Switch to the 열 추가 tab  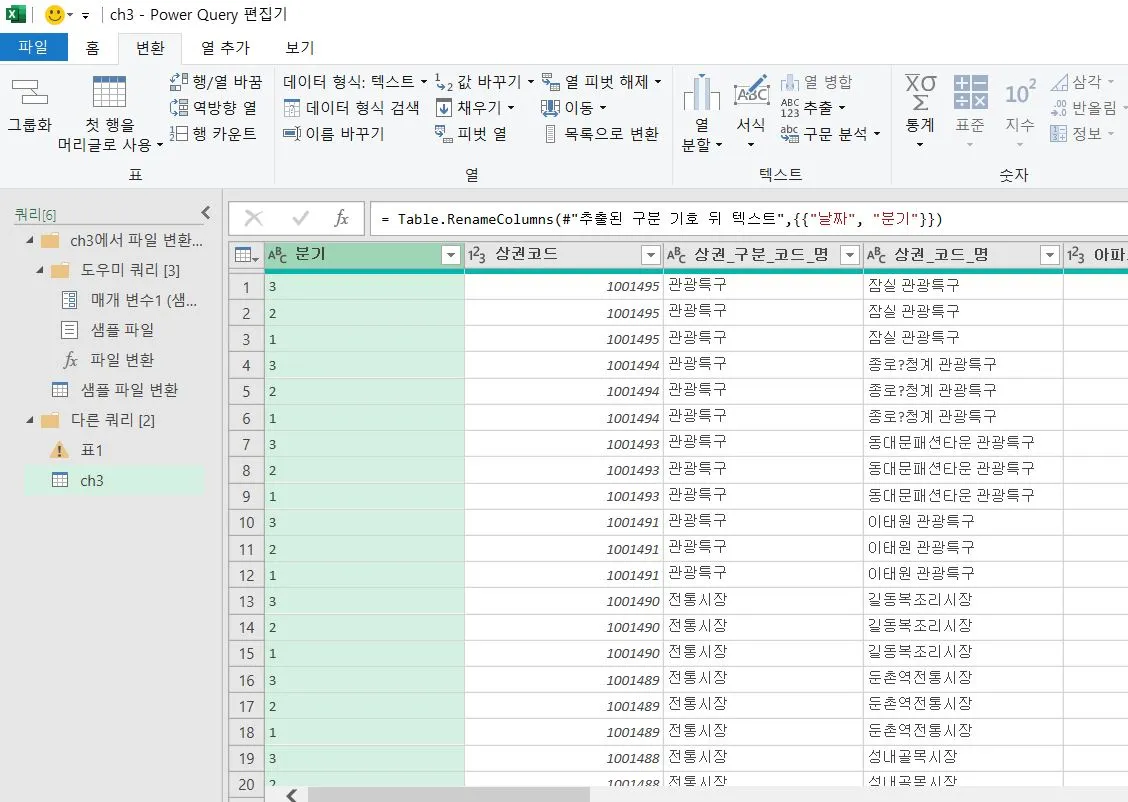pos(225,47)
